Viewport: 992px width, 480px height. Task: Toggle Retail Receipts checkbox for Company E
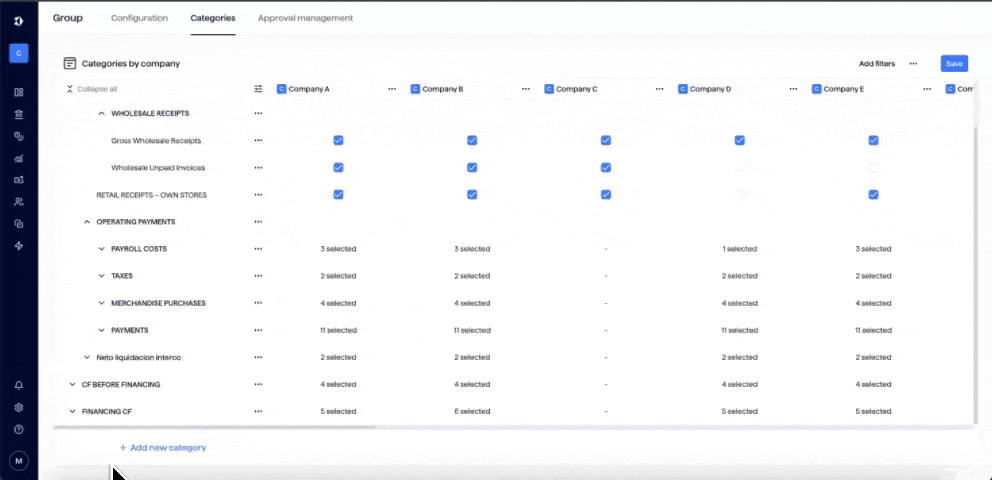(x=873, y=195)
